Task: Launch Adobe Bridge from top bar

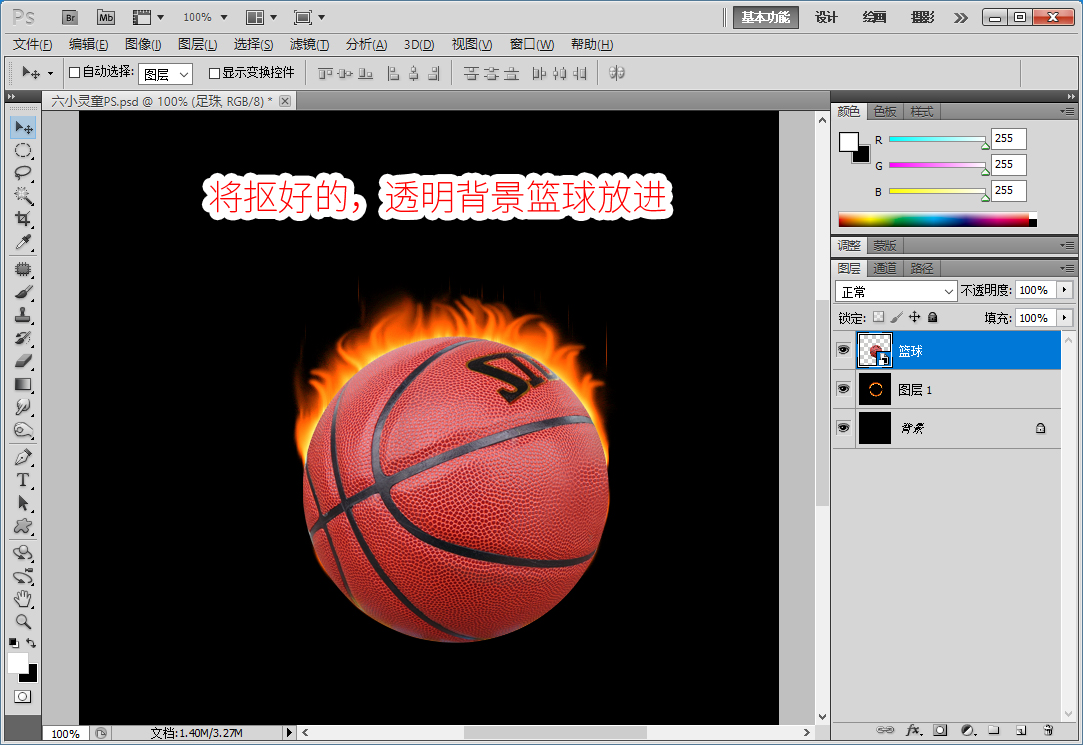Action: coord(70,17)
